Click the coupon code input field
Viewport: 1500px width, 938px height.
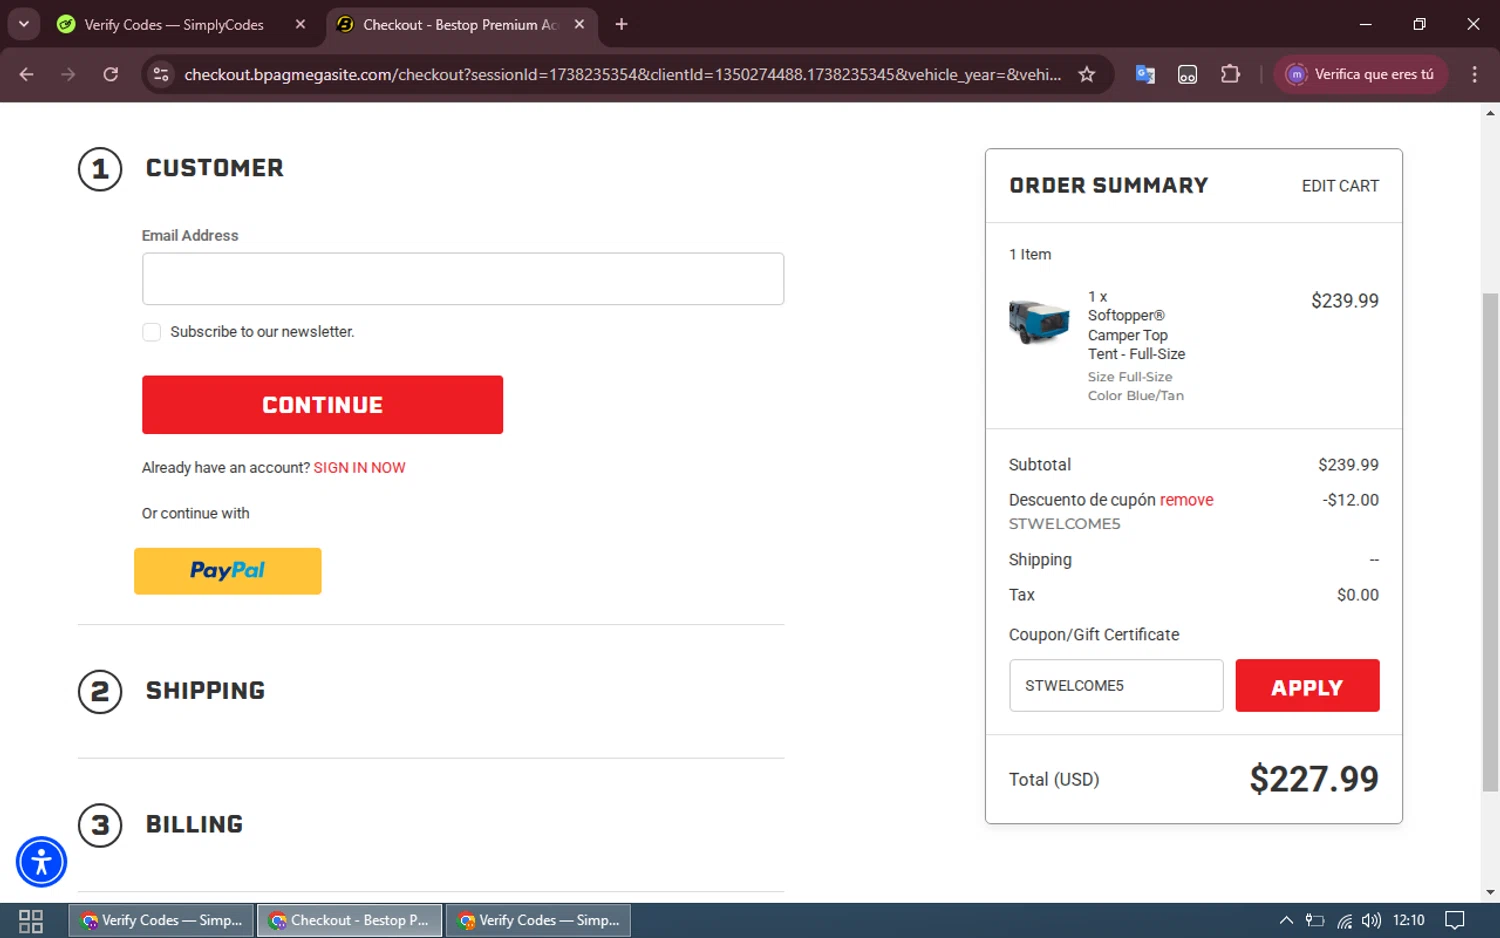tap(1116, 685)
